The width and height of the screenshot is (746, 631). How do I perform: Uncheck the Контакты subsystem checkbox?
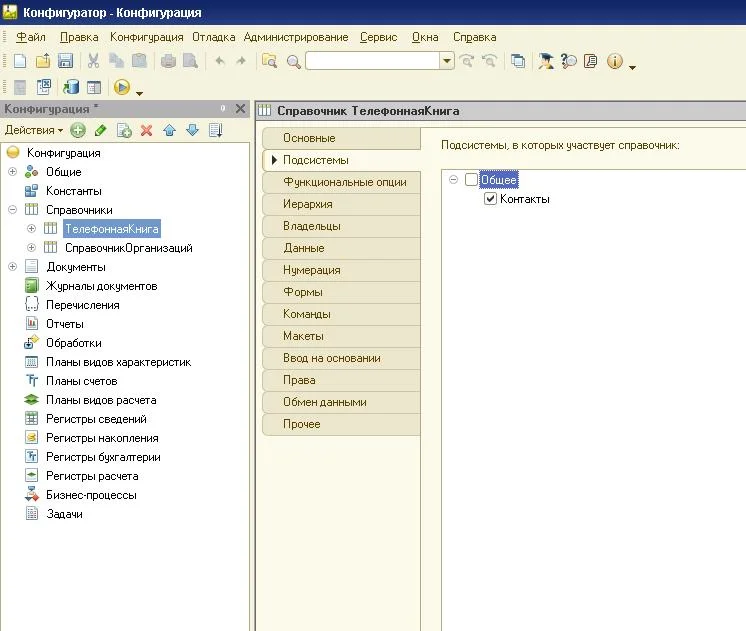click(490, 199)
